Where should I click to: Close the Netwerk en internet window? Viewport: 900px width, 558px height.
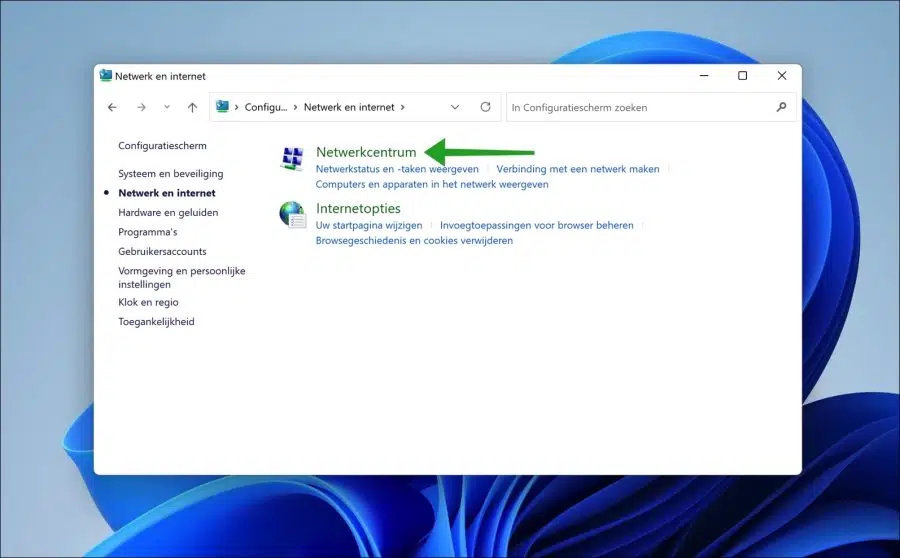pyautogui.click(x=782, y=76)
